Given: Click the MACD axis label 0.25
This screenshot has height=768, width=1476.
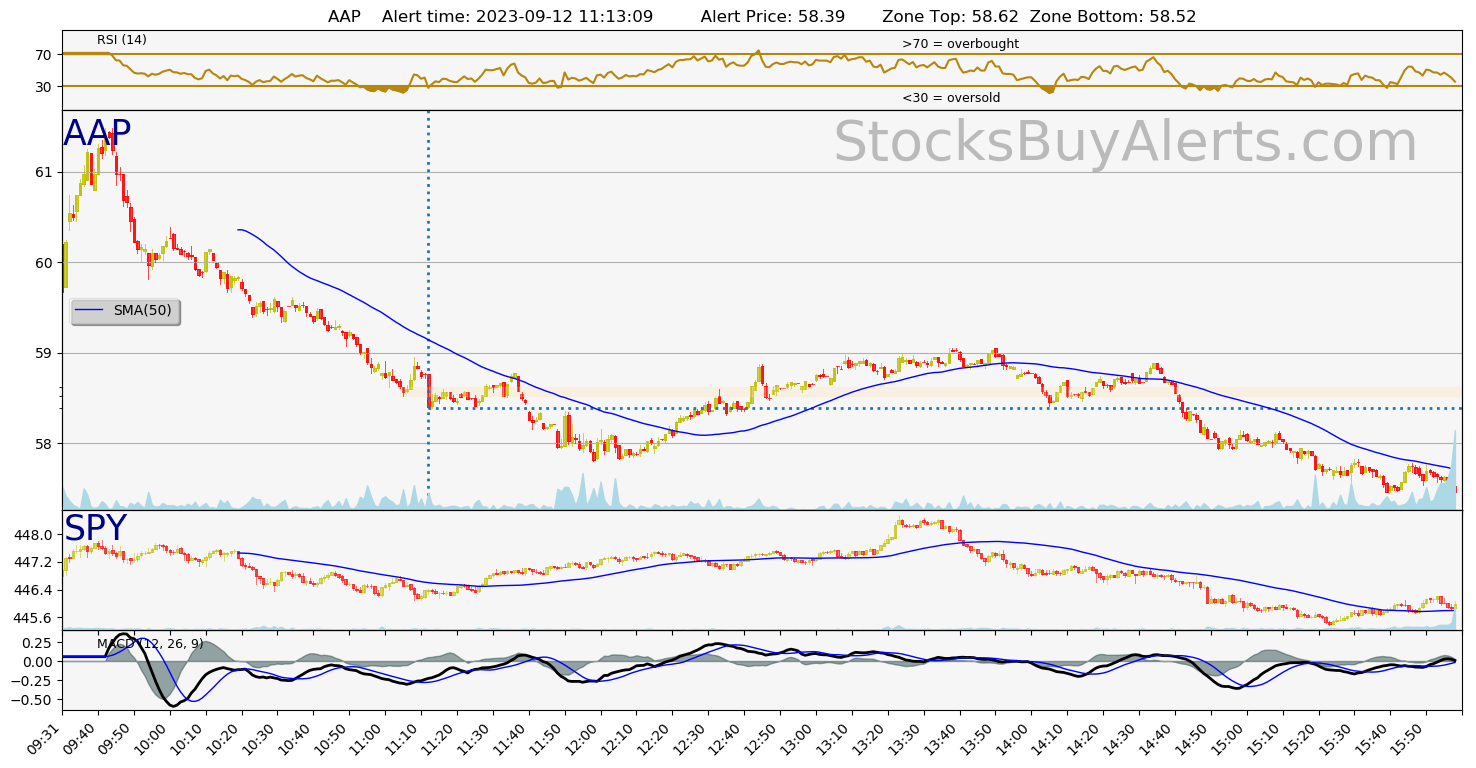Looking at the screenshot, I should pos(37,643).
